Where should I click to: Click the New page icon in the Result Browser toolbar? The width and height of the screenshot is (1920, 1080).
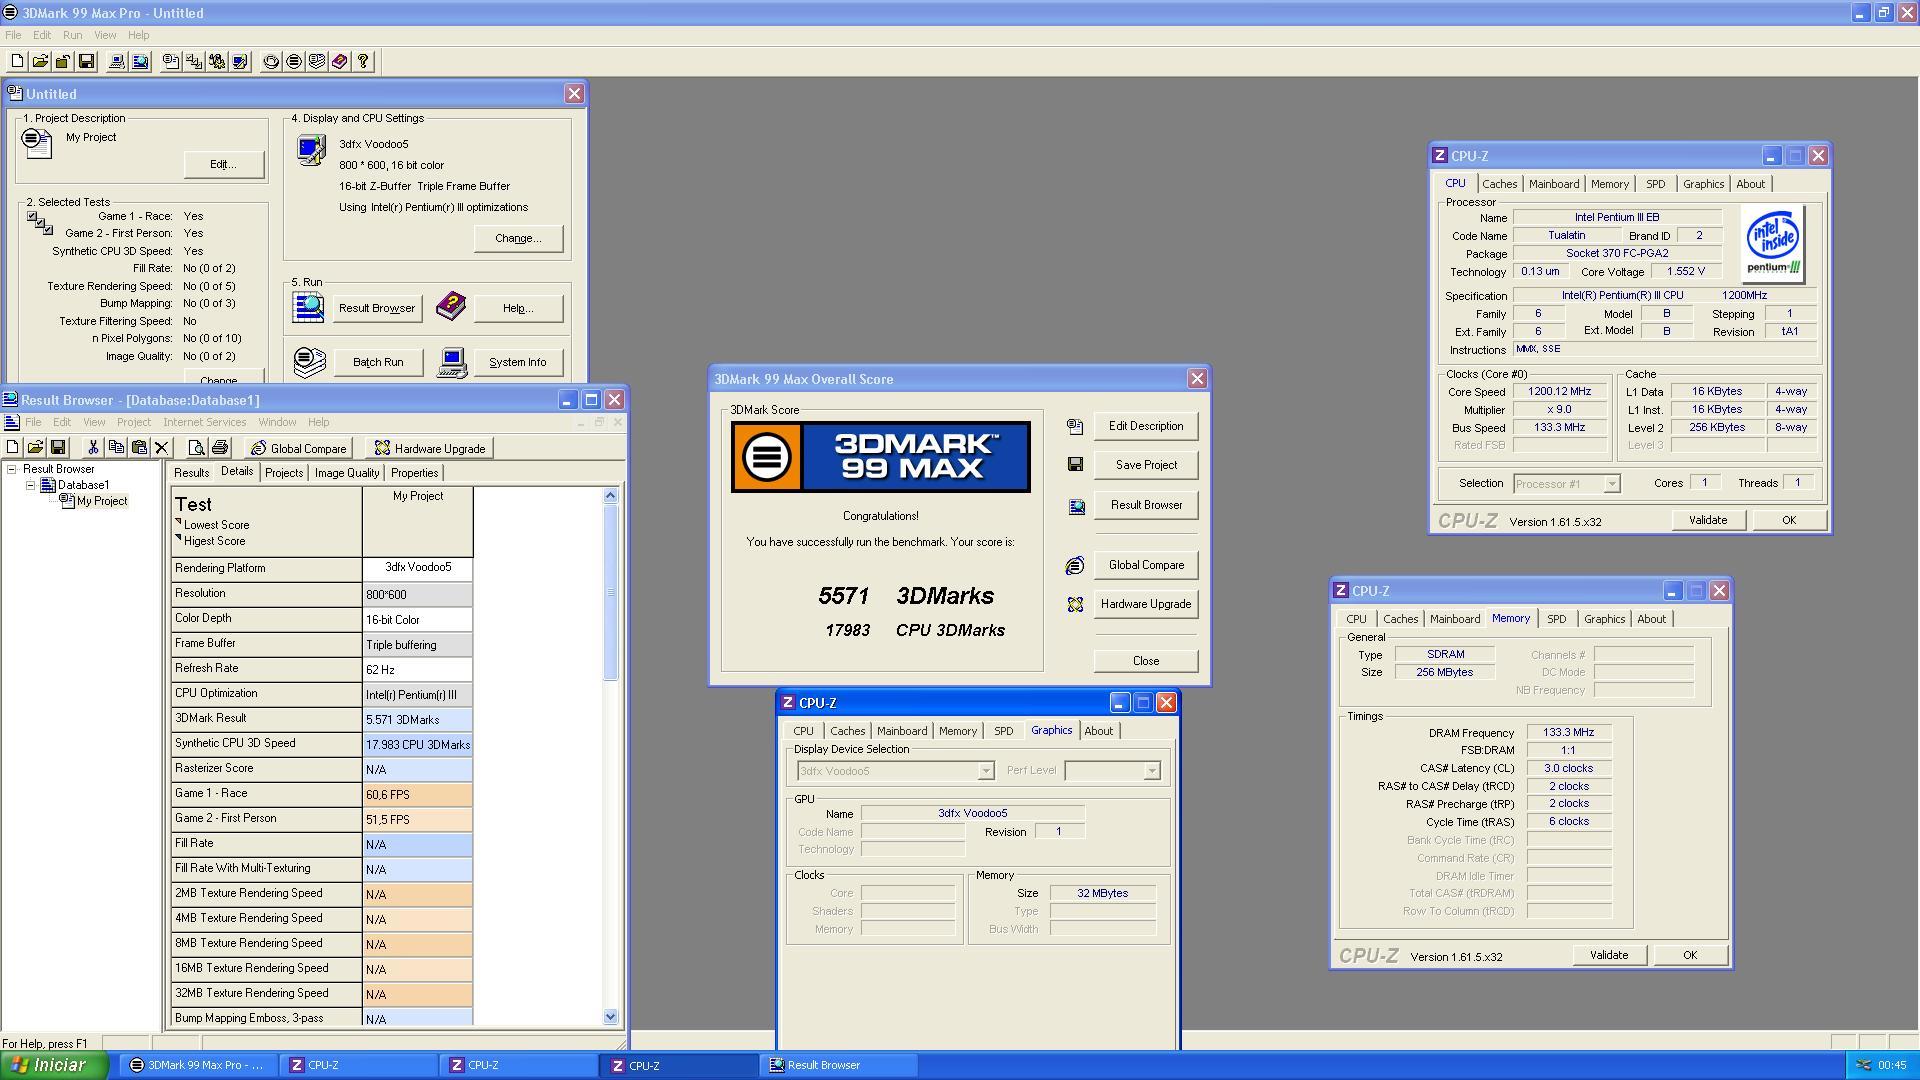tap(12, 448)
